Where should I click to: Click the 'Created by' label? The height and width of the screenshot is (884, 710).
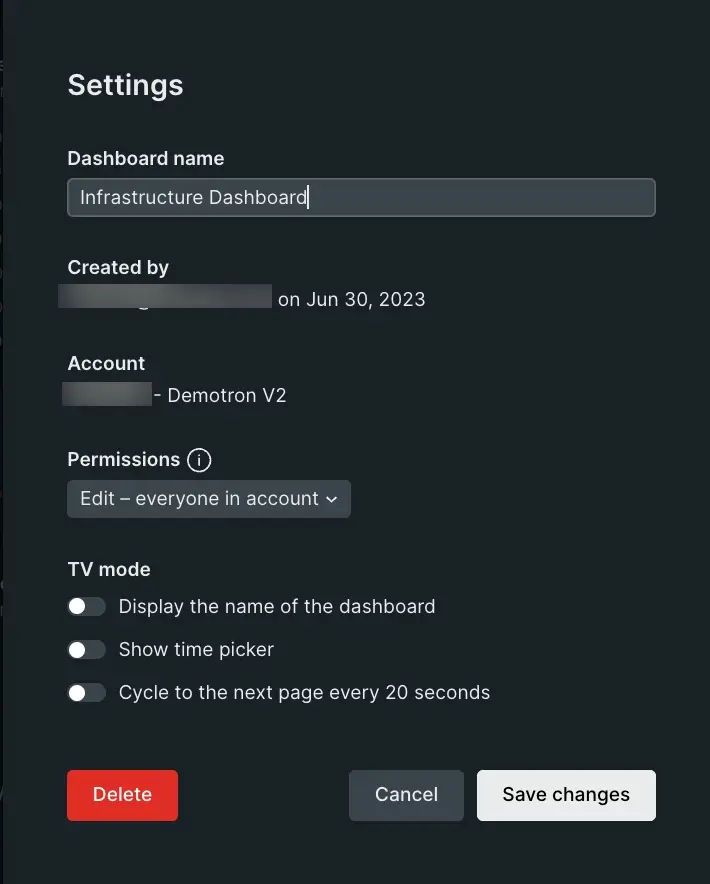pos(118,267)
